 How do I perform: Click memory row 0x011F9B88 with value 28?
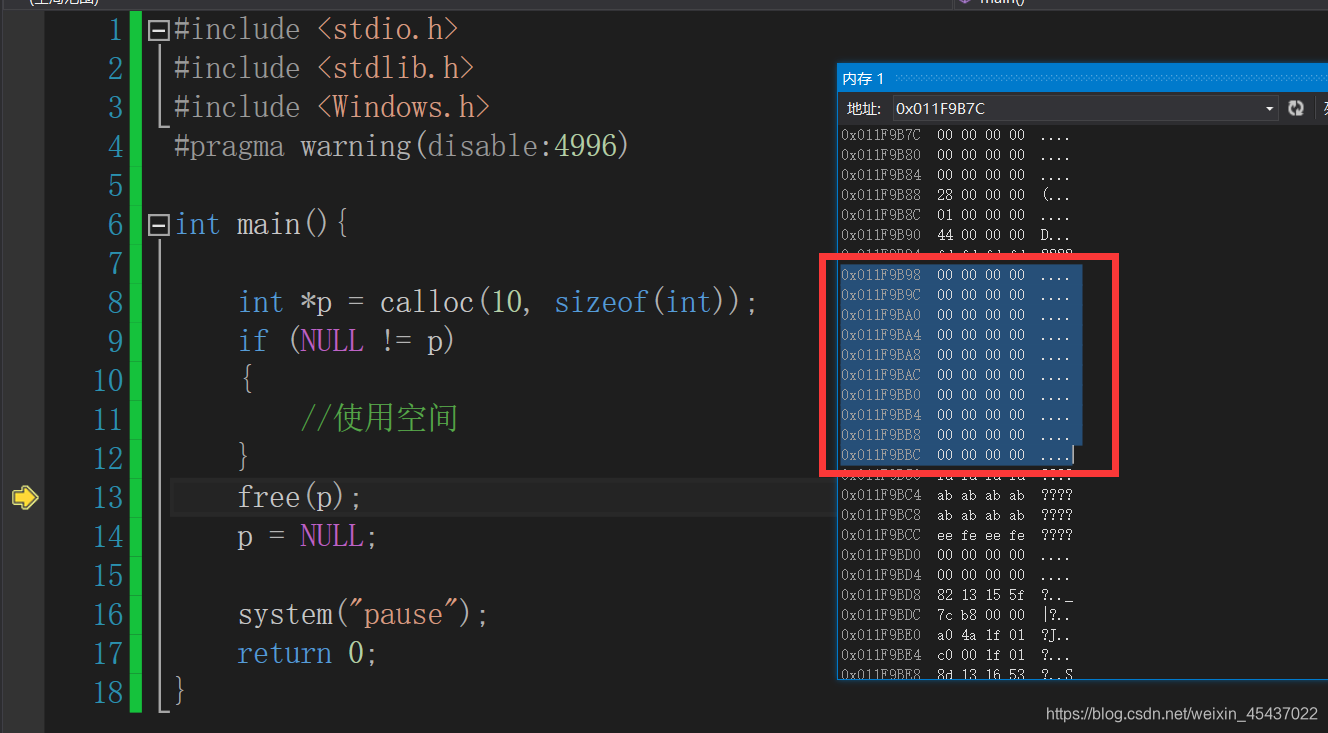coord(955,195)
